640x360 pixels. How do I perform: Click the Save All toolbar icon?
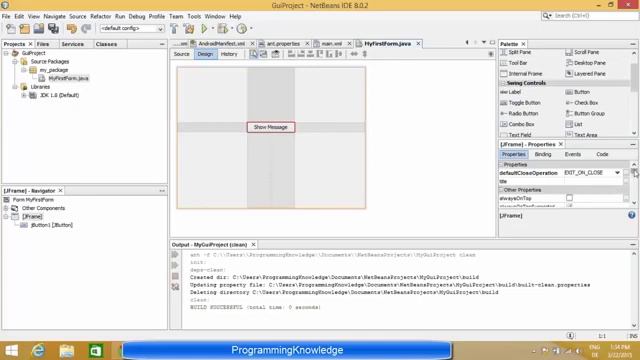(53, 29)
